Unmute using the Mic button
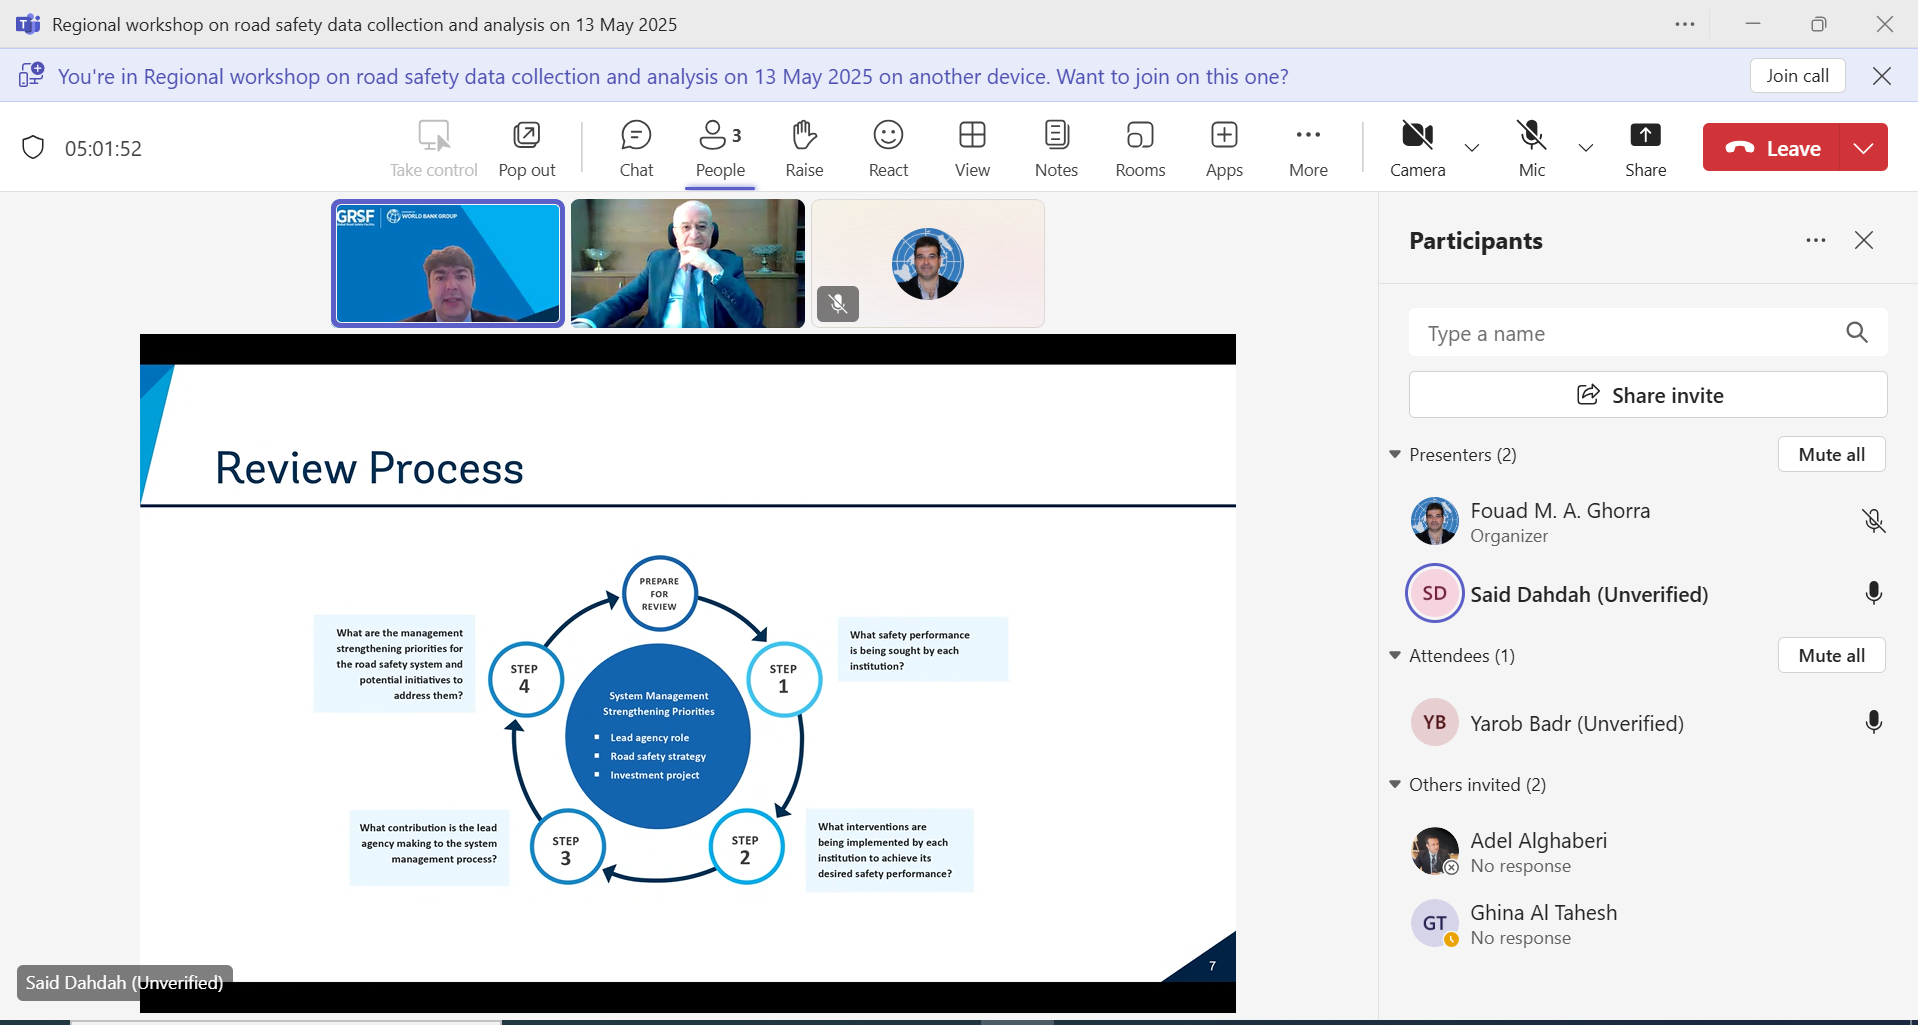 [x=1531, y=148]
